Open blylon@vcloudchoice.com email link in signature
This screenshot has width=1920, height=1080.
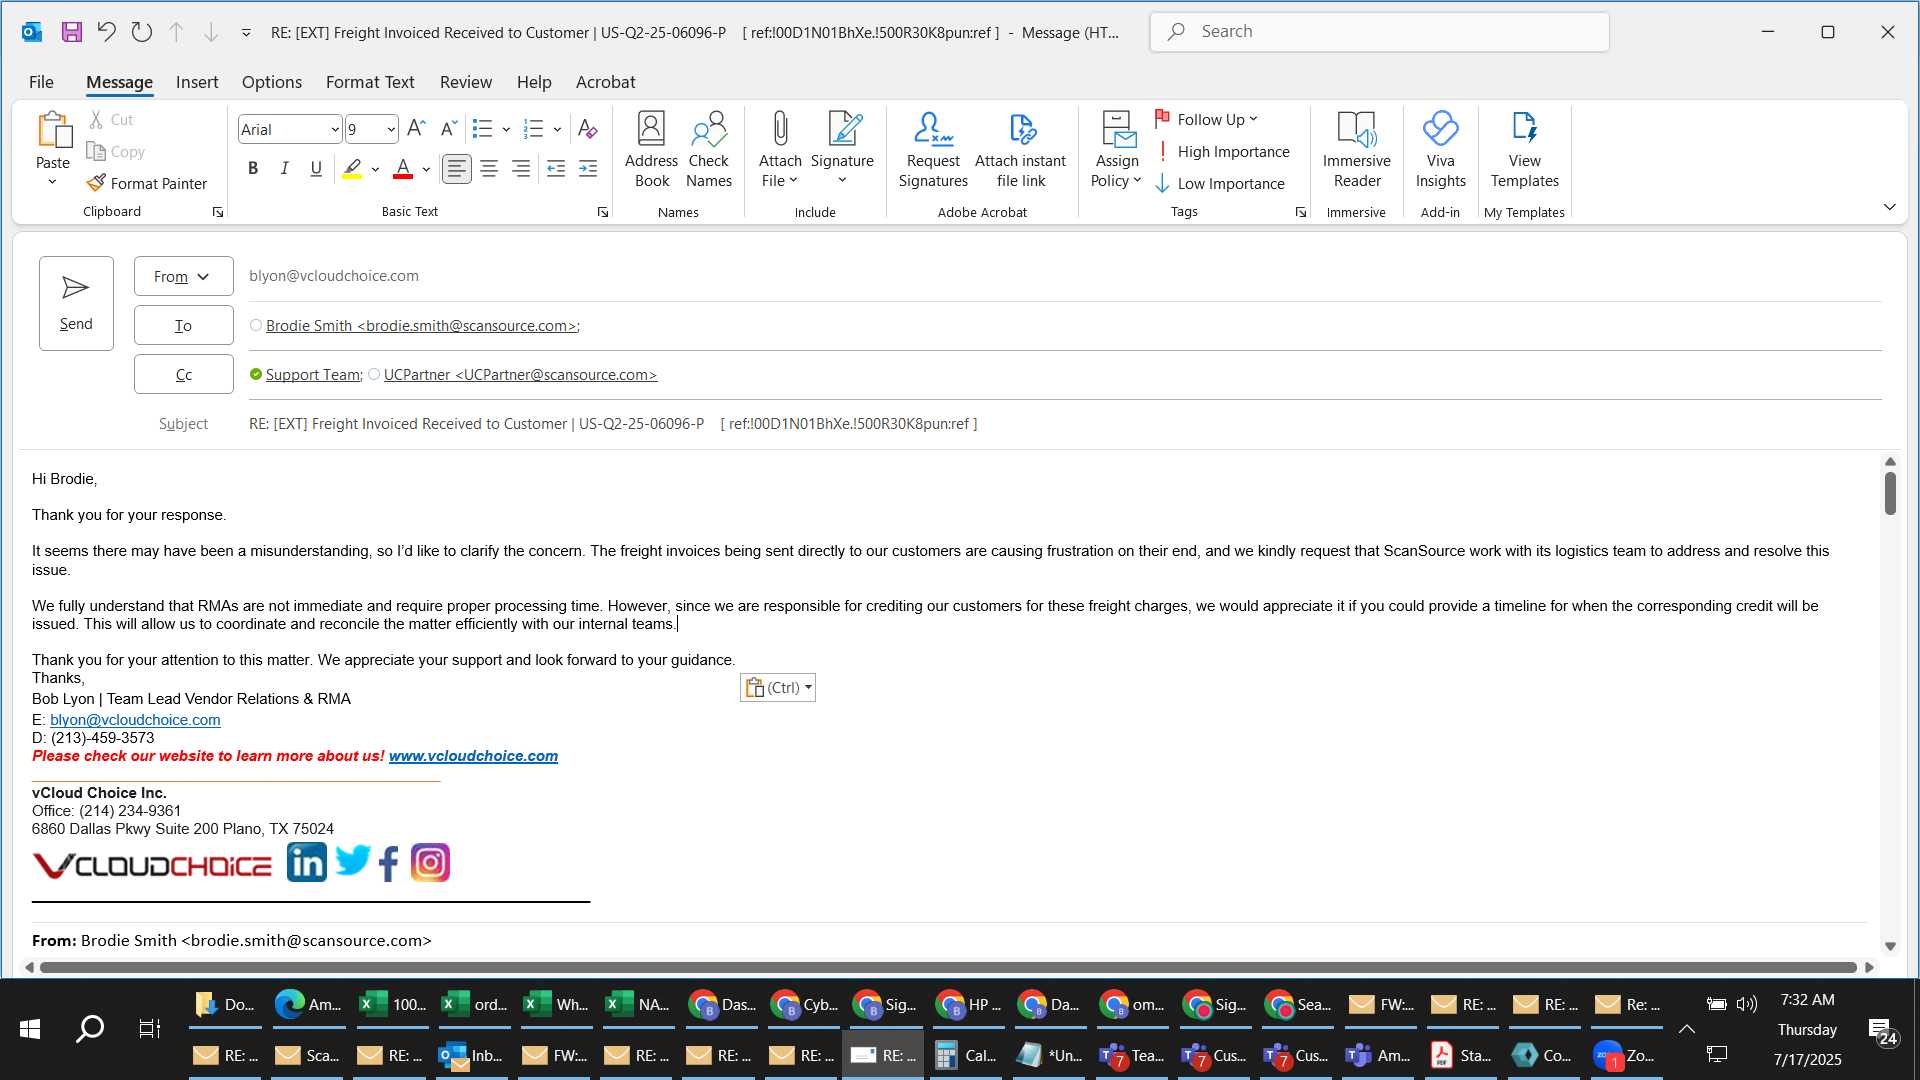(x=135, y=719)
